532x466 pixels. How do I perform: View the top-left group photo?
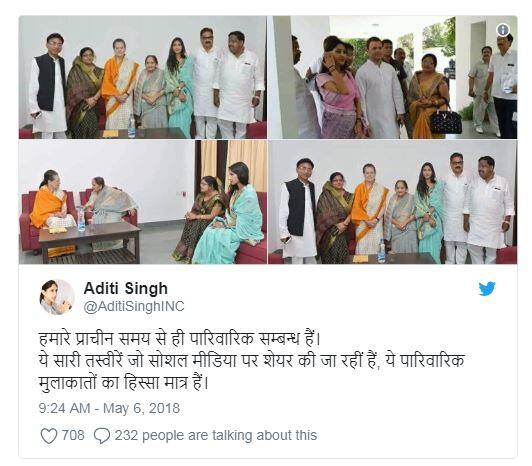point(142,77)
